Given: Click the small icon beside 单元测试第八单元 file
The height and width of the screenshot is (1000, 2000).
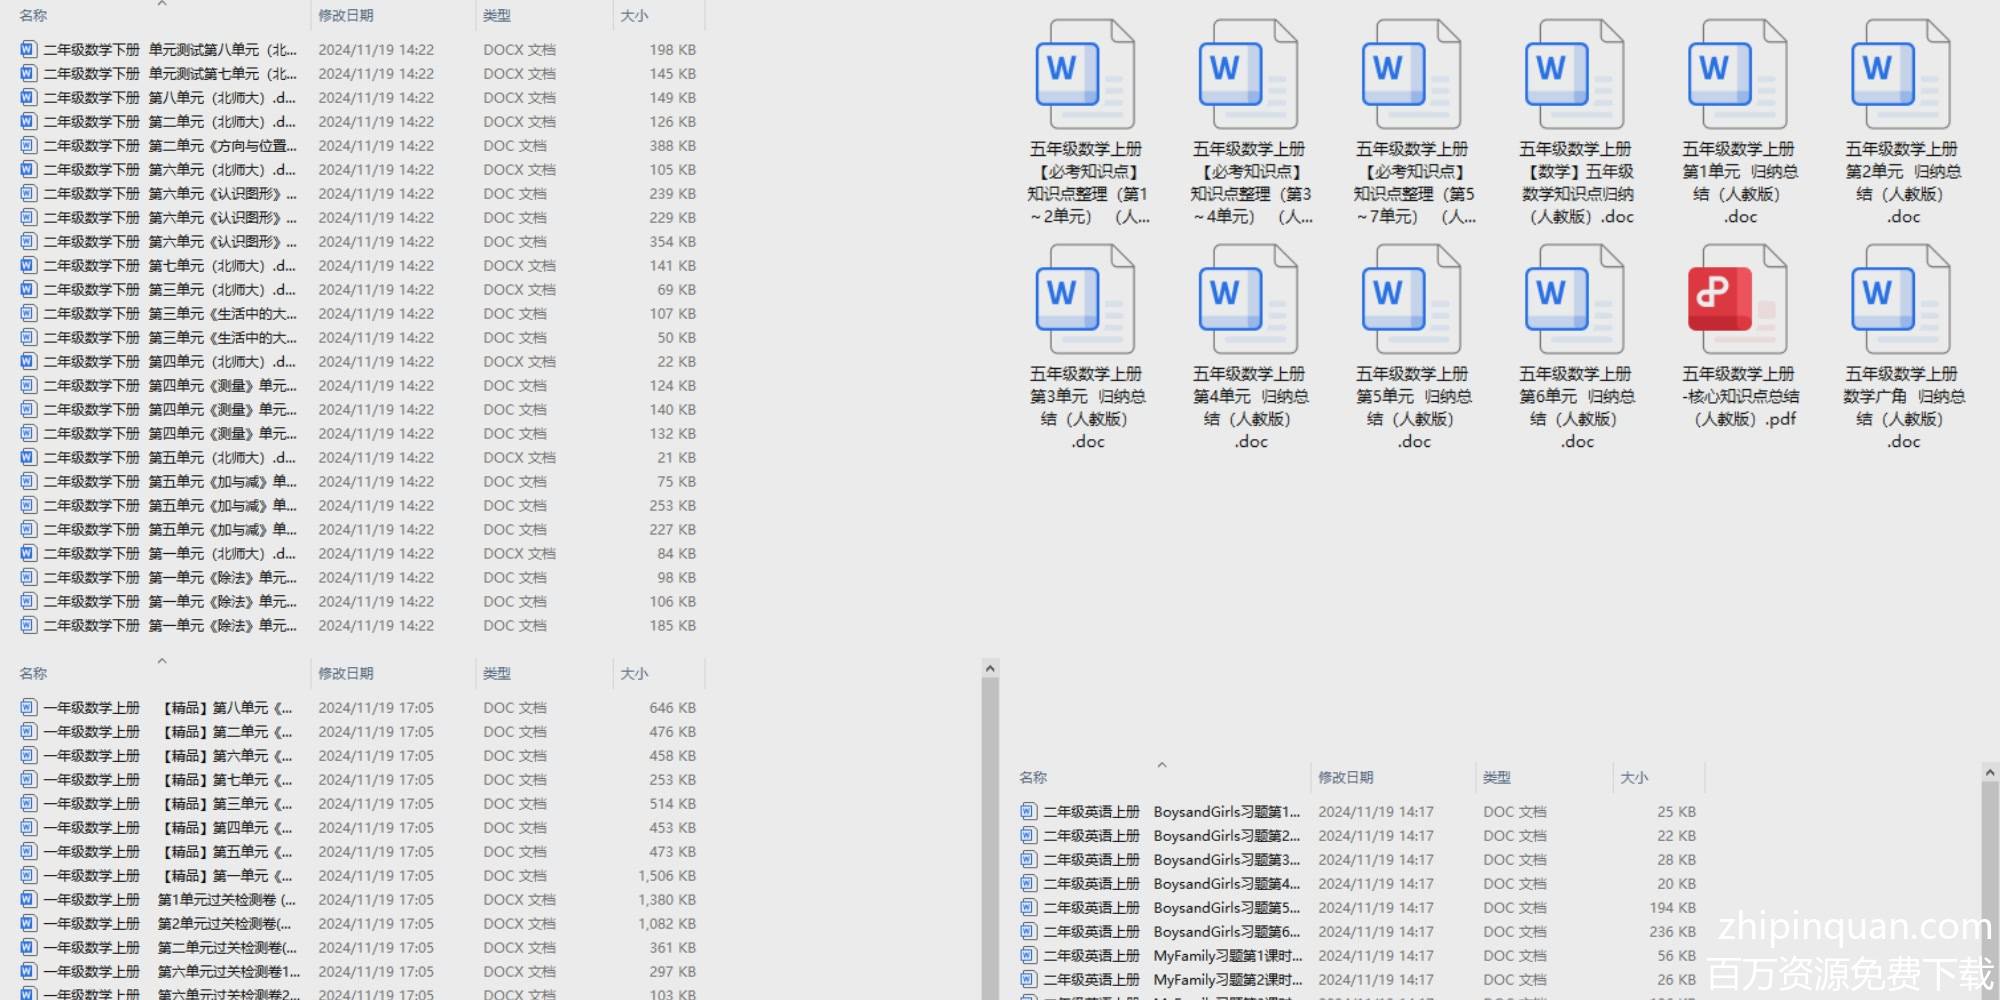Looking at the screenshot, I should tap(28, 49).
